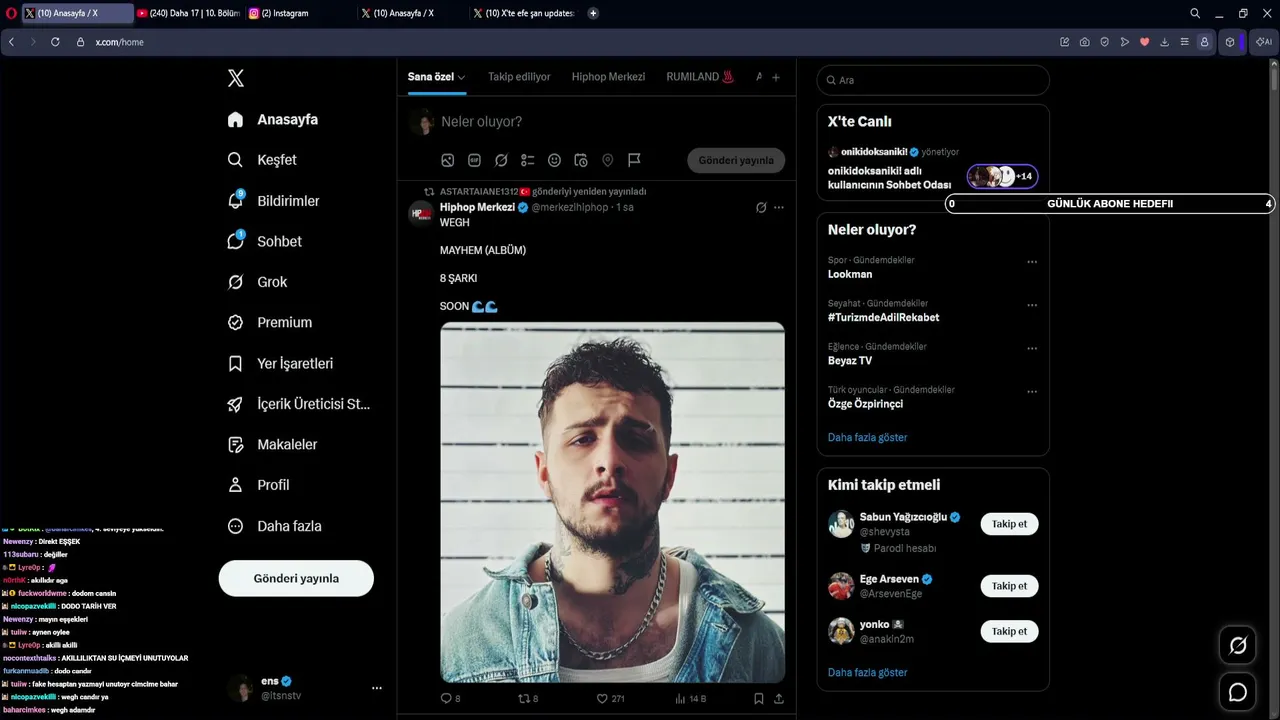The width and height of the screenshot is (1280, 720).
Task: Open the emoji picker in the composer
Action: pos(554,160)
